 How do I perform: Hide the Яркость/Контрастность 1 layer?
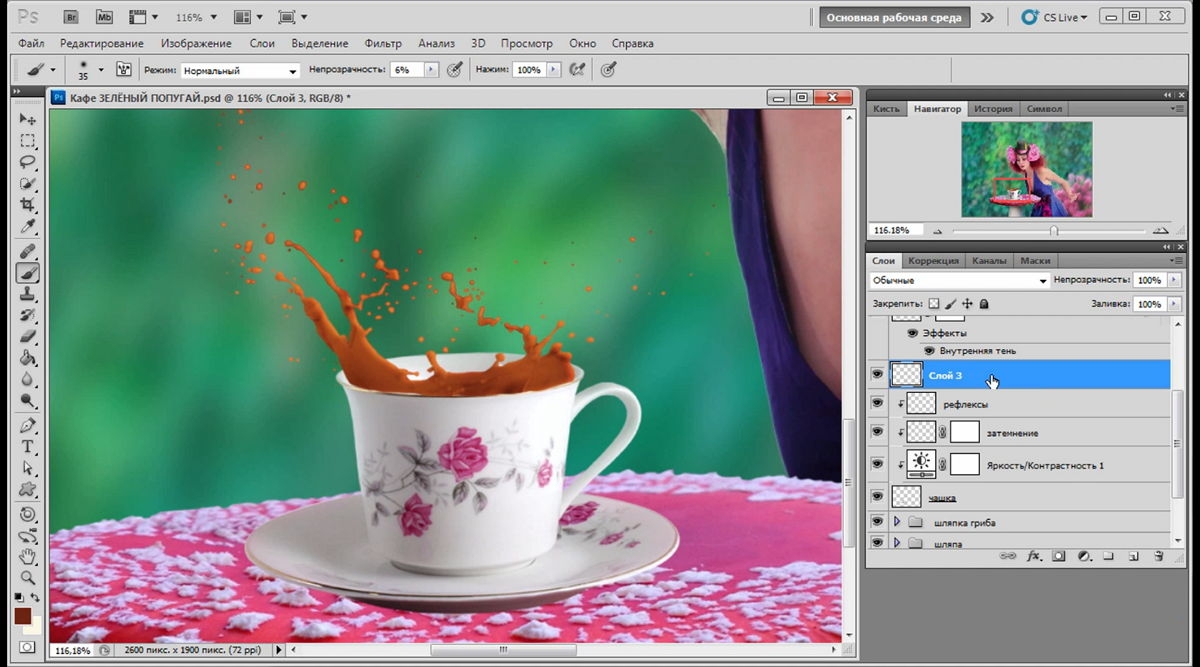click(x=878, y=465)
